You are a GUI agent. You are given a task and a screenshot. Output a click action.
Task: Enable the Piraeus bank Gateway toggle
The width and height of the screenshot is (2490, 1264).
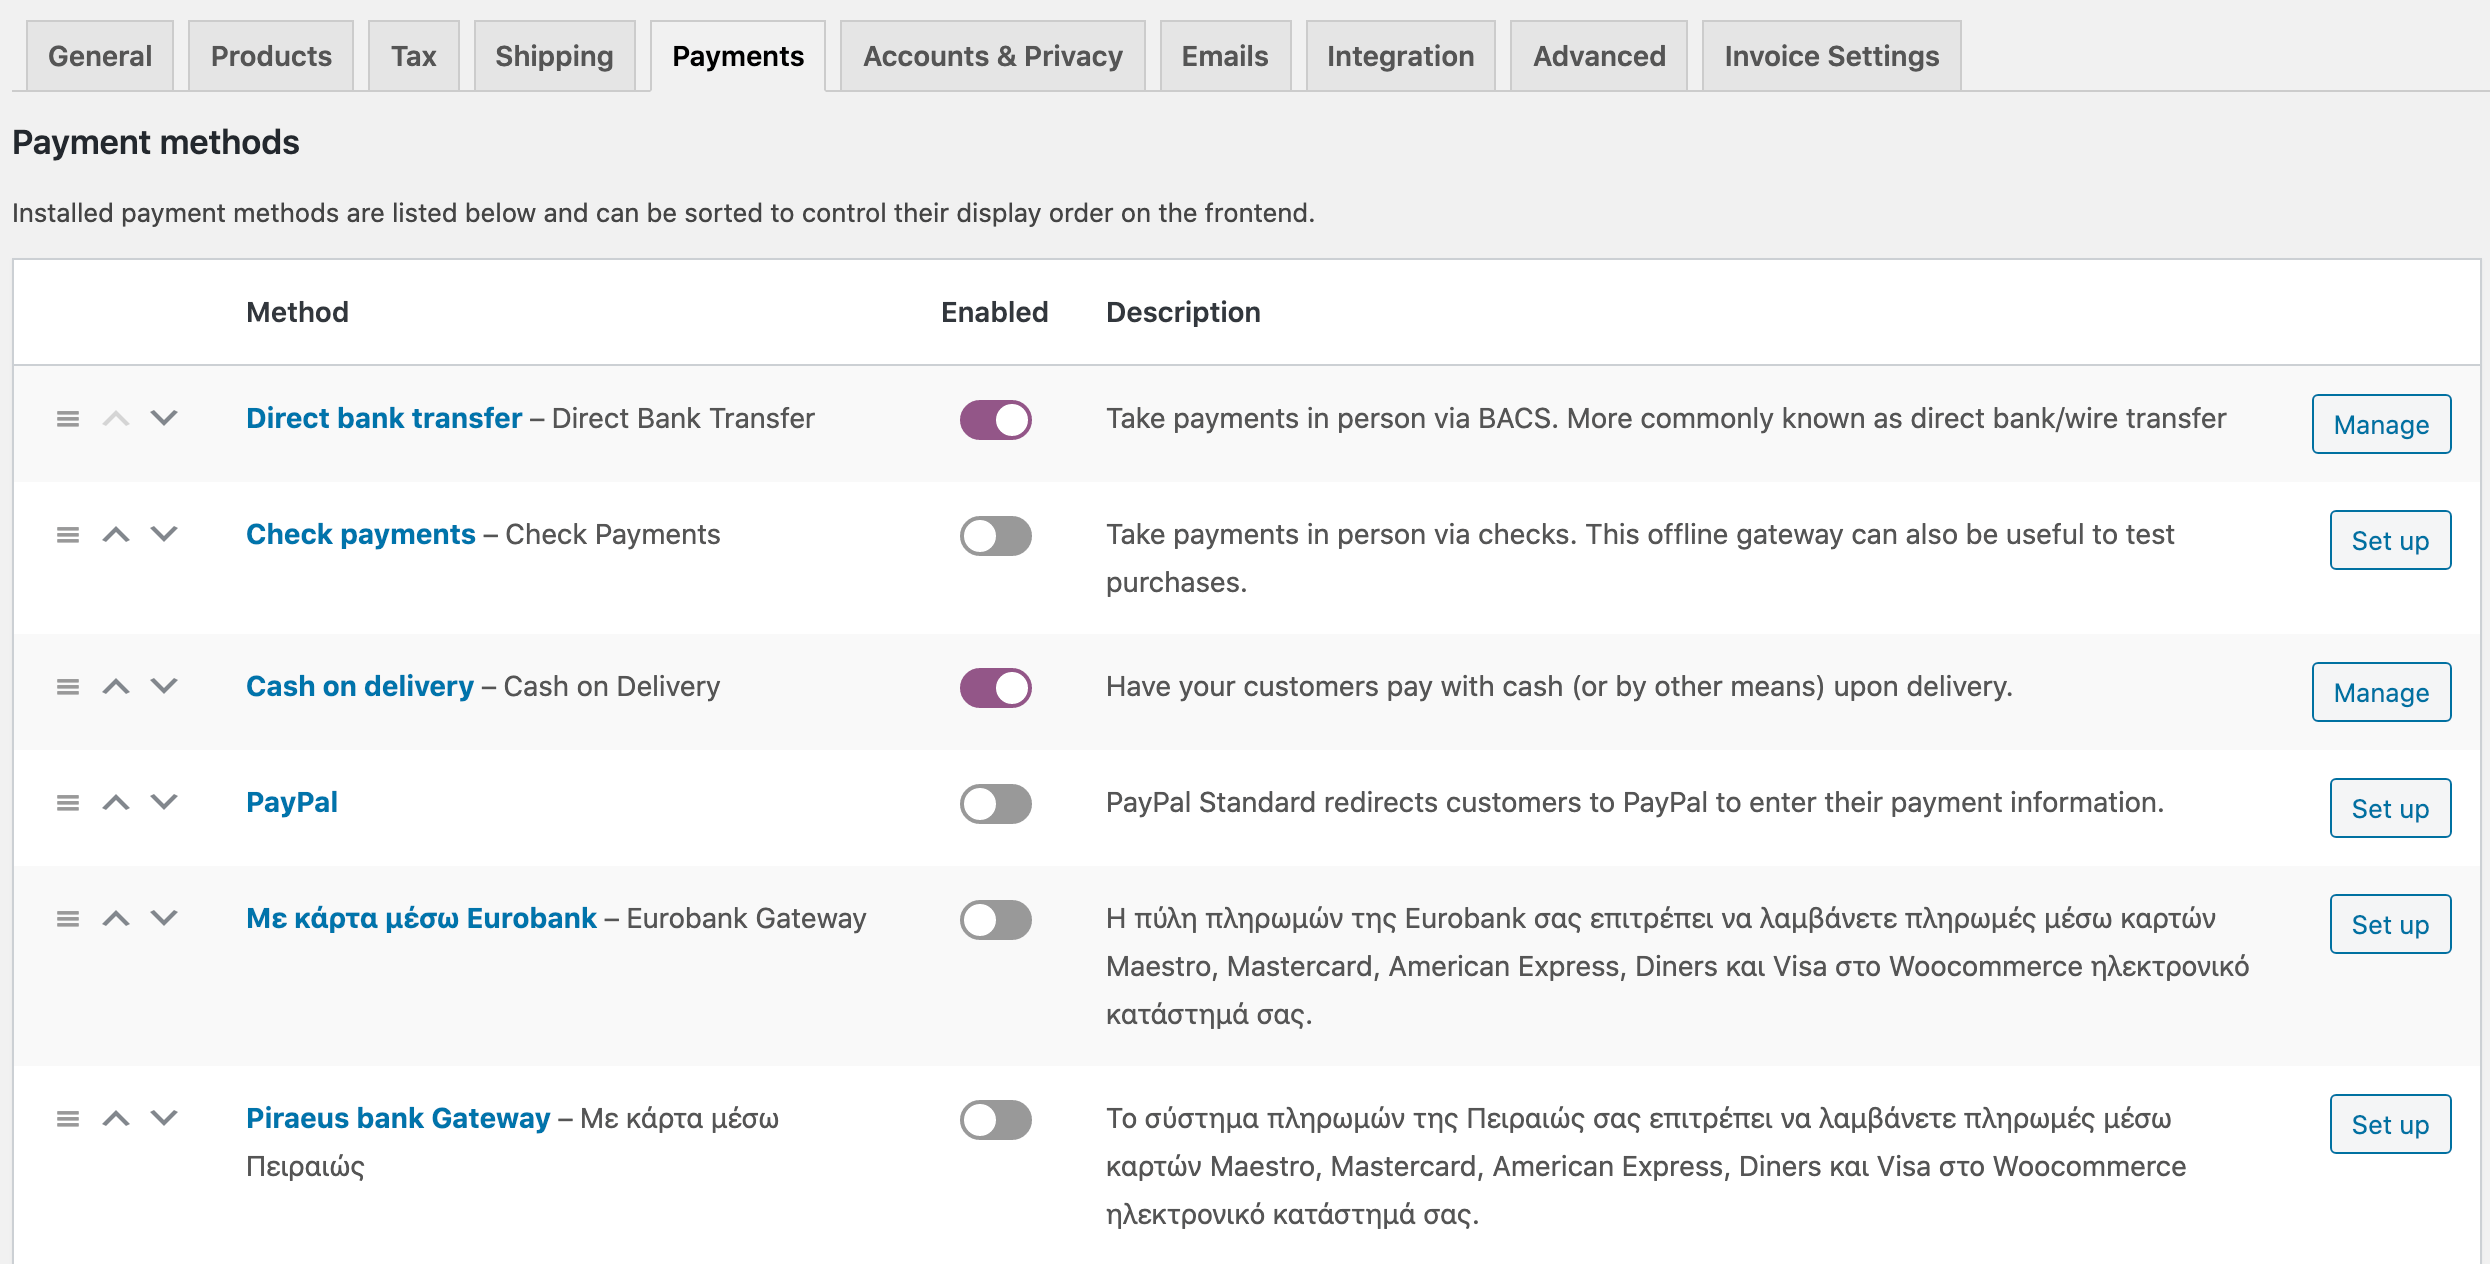click(x=996, y=1120)
